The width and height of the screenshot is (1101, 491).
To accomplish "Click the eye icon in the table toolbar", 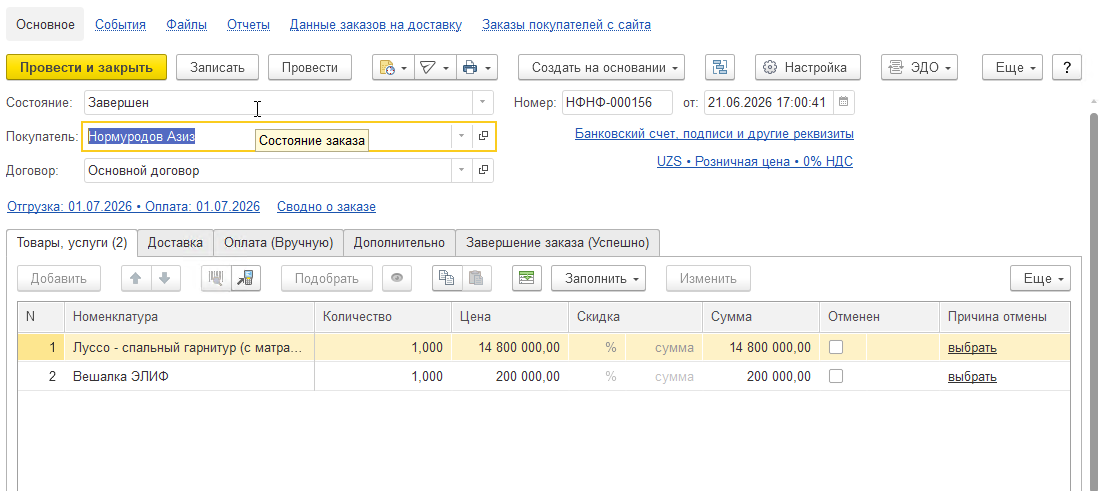I will (397, 278).
